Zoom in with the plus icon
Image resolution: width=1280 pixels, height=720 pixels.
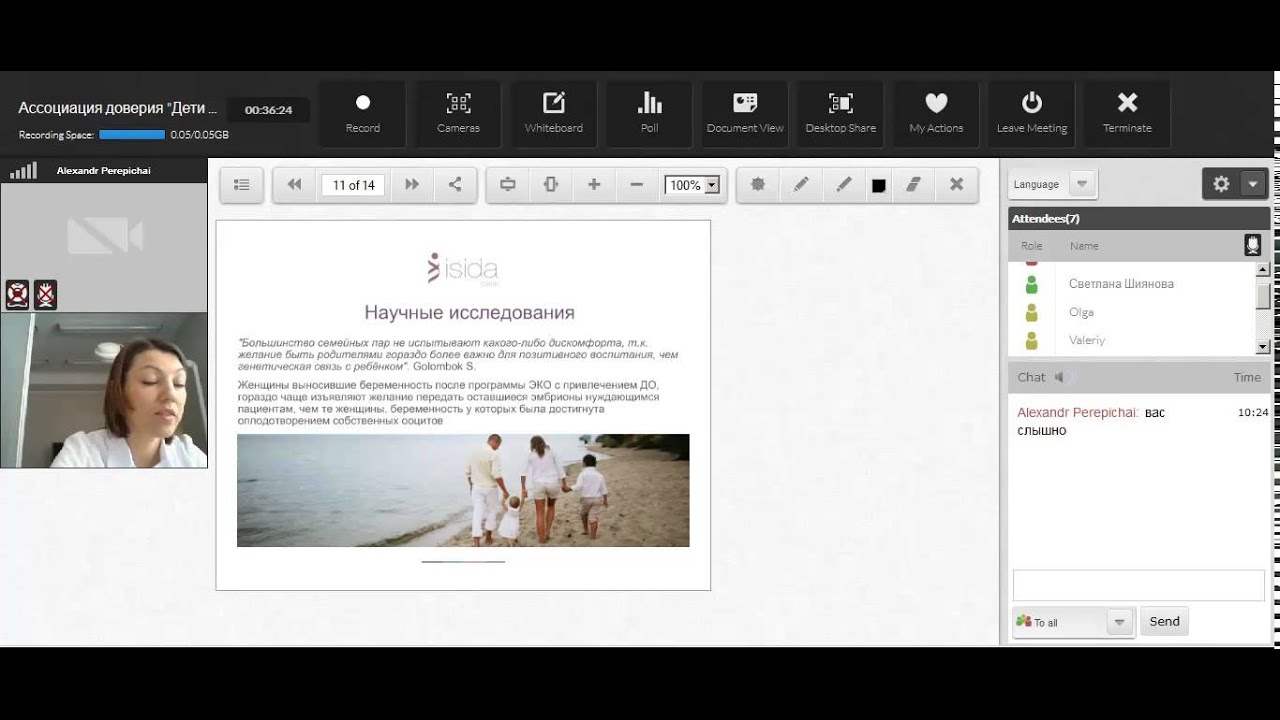(594, 184)
